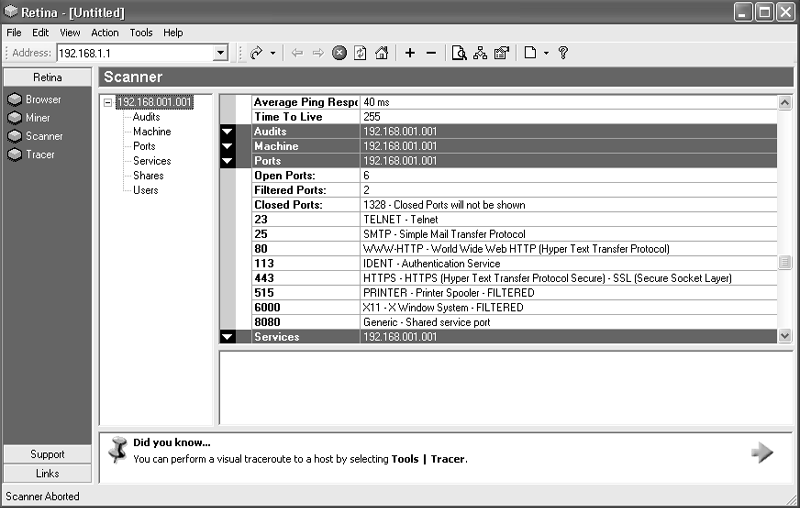Click the scroll down arrow of results list
Screen dimensions: 800x508
click(x=785, y=336)
